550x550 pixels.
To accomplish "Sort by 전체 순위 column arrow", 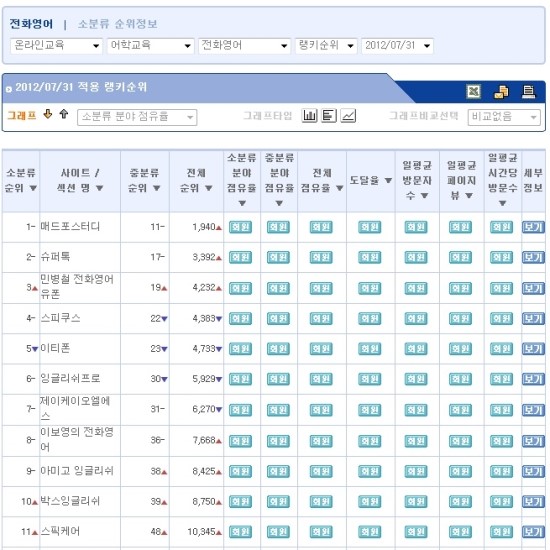I will tap(209, 188).
